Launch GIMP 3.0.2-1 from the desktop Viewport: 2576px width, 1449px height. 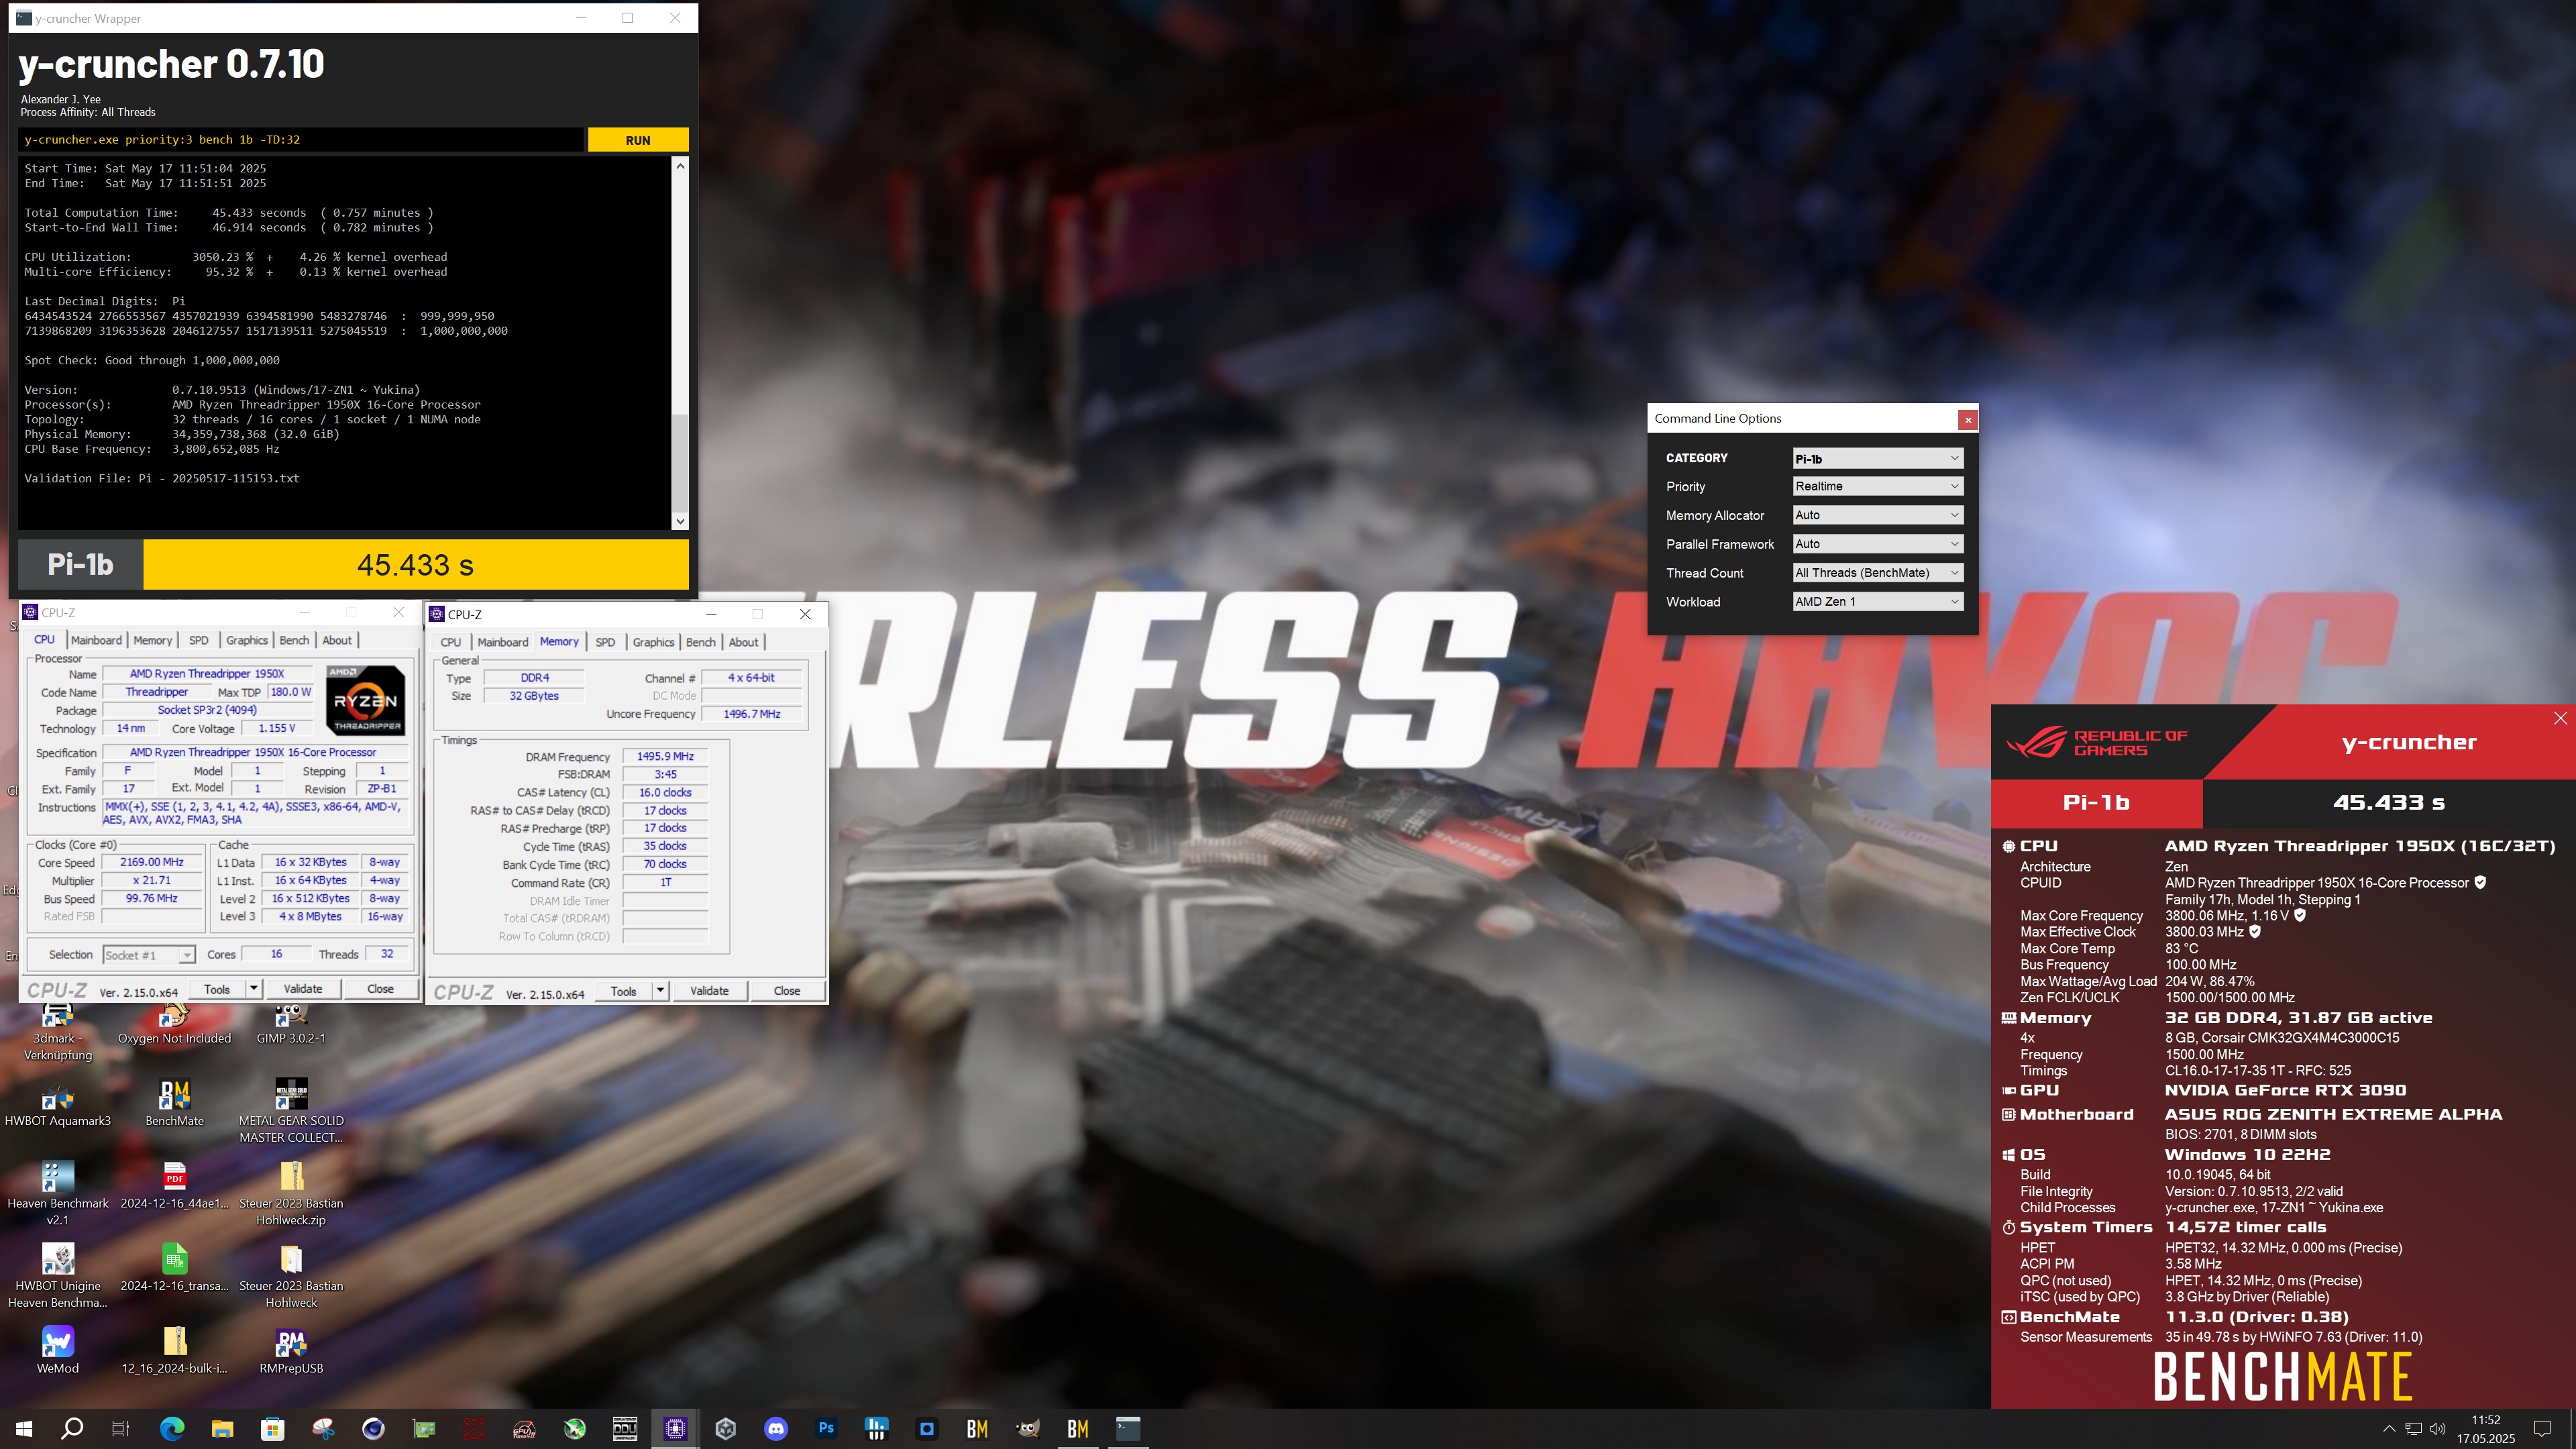tap(291, 1025)
